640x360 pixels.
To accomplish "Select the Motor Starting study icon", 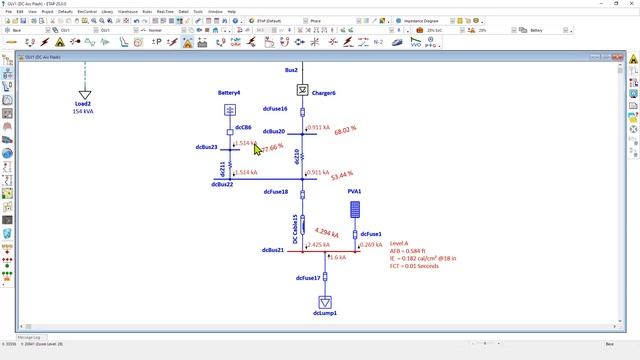I will pos(75,42).
